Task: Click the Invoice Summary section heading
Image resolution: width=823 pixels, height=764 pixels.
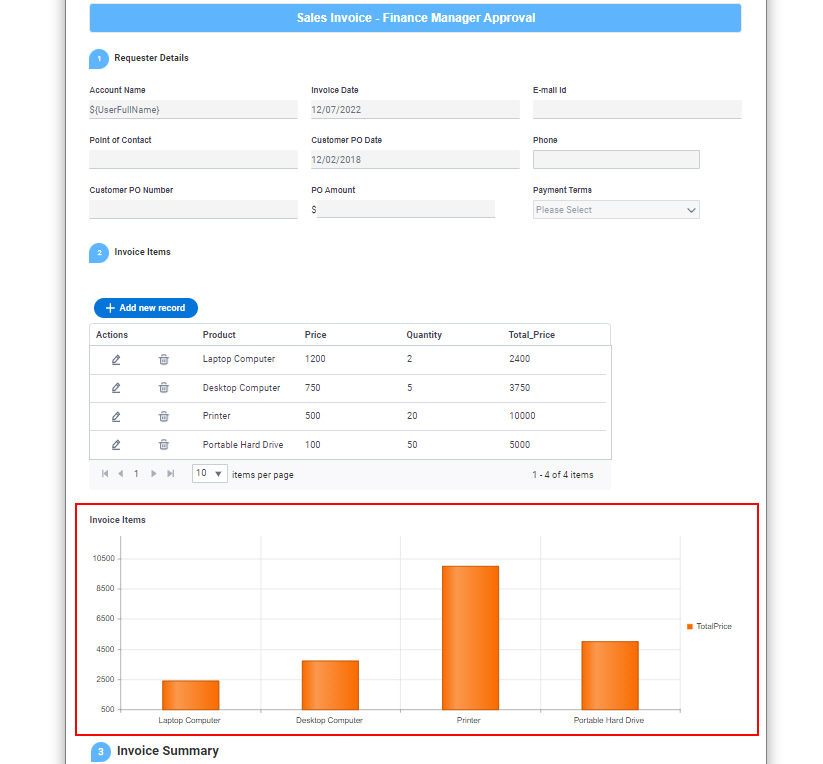Action: coord(167,751)
